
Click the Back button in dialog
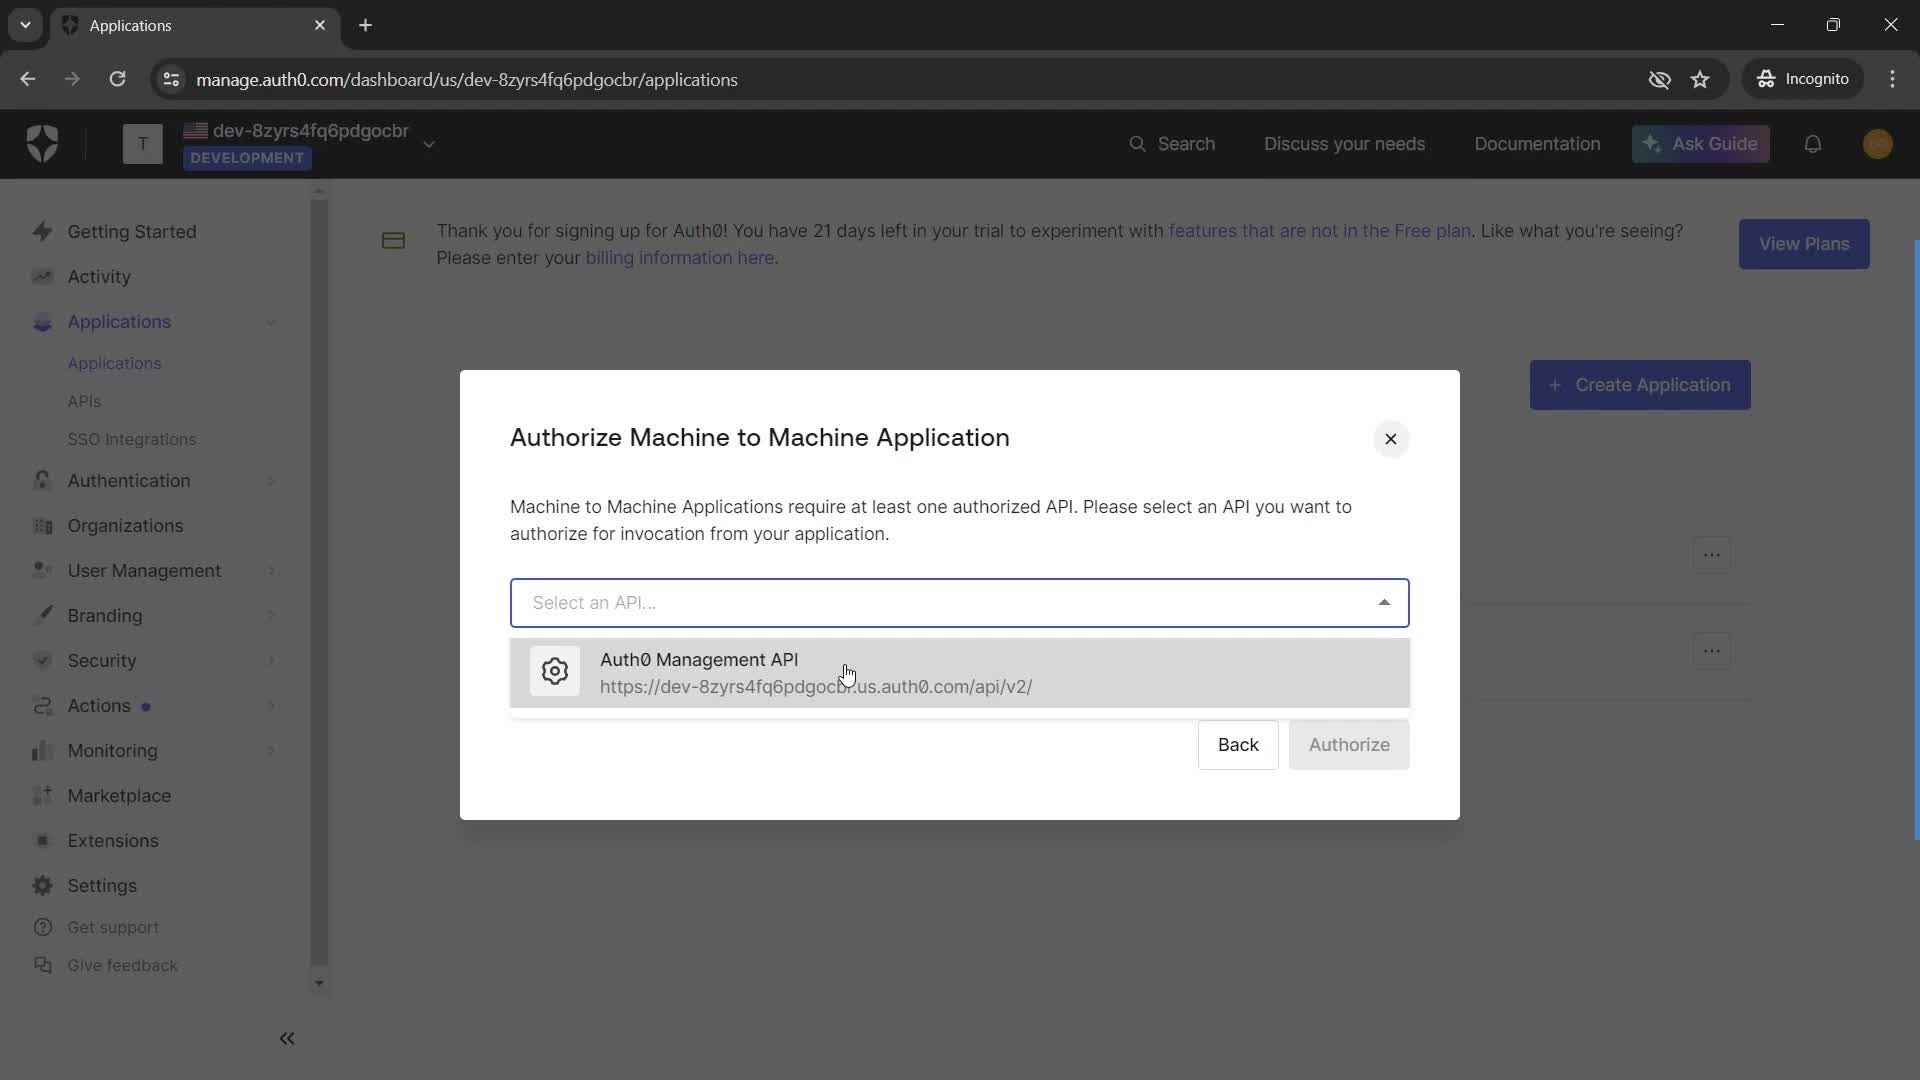click(x=1238, y=745)
